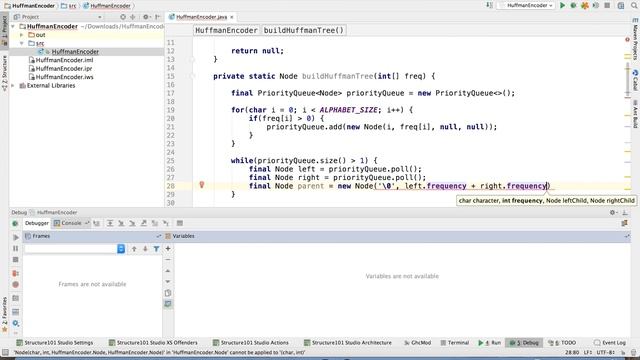
Task: Open Structure101 Studio Settings tool window
Action: coord(55,343)
